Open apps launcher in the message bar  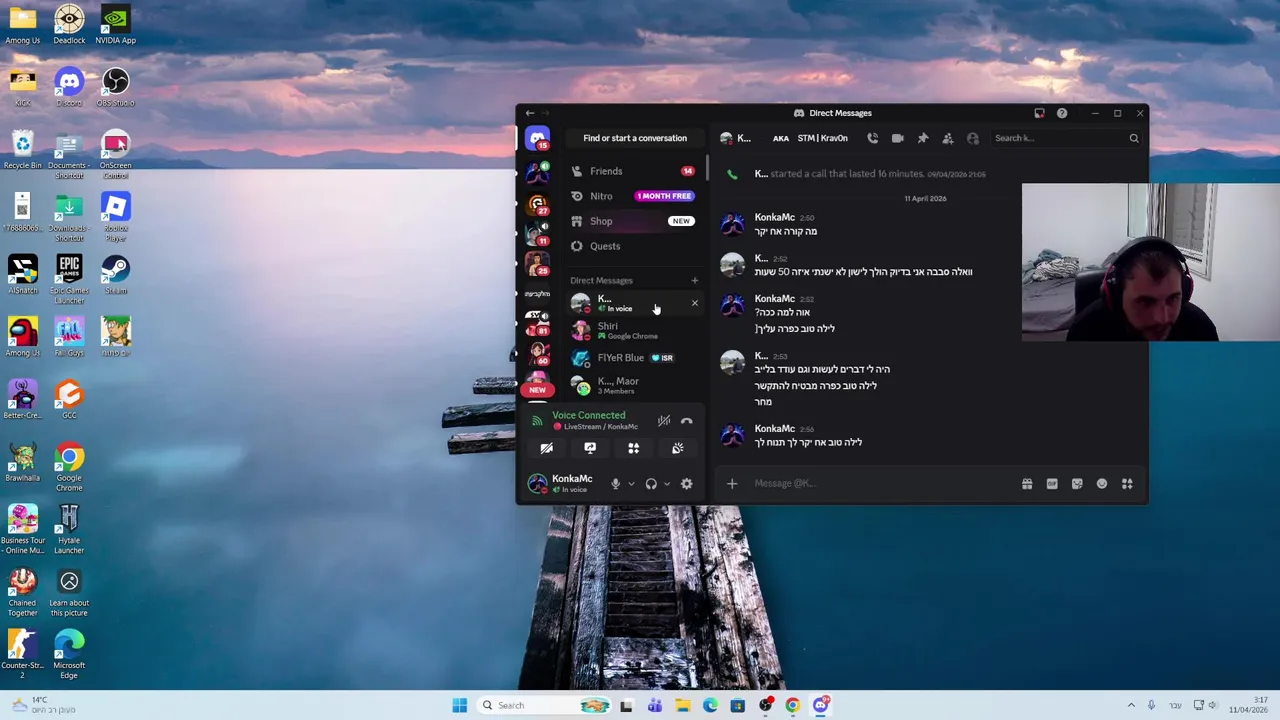pyautogui.click(x=1127, y=484)
